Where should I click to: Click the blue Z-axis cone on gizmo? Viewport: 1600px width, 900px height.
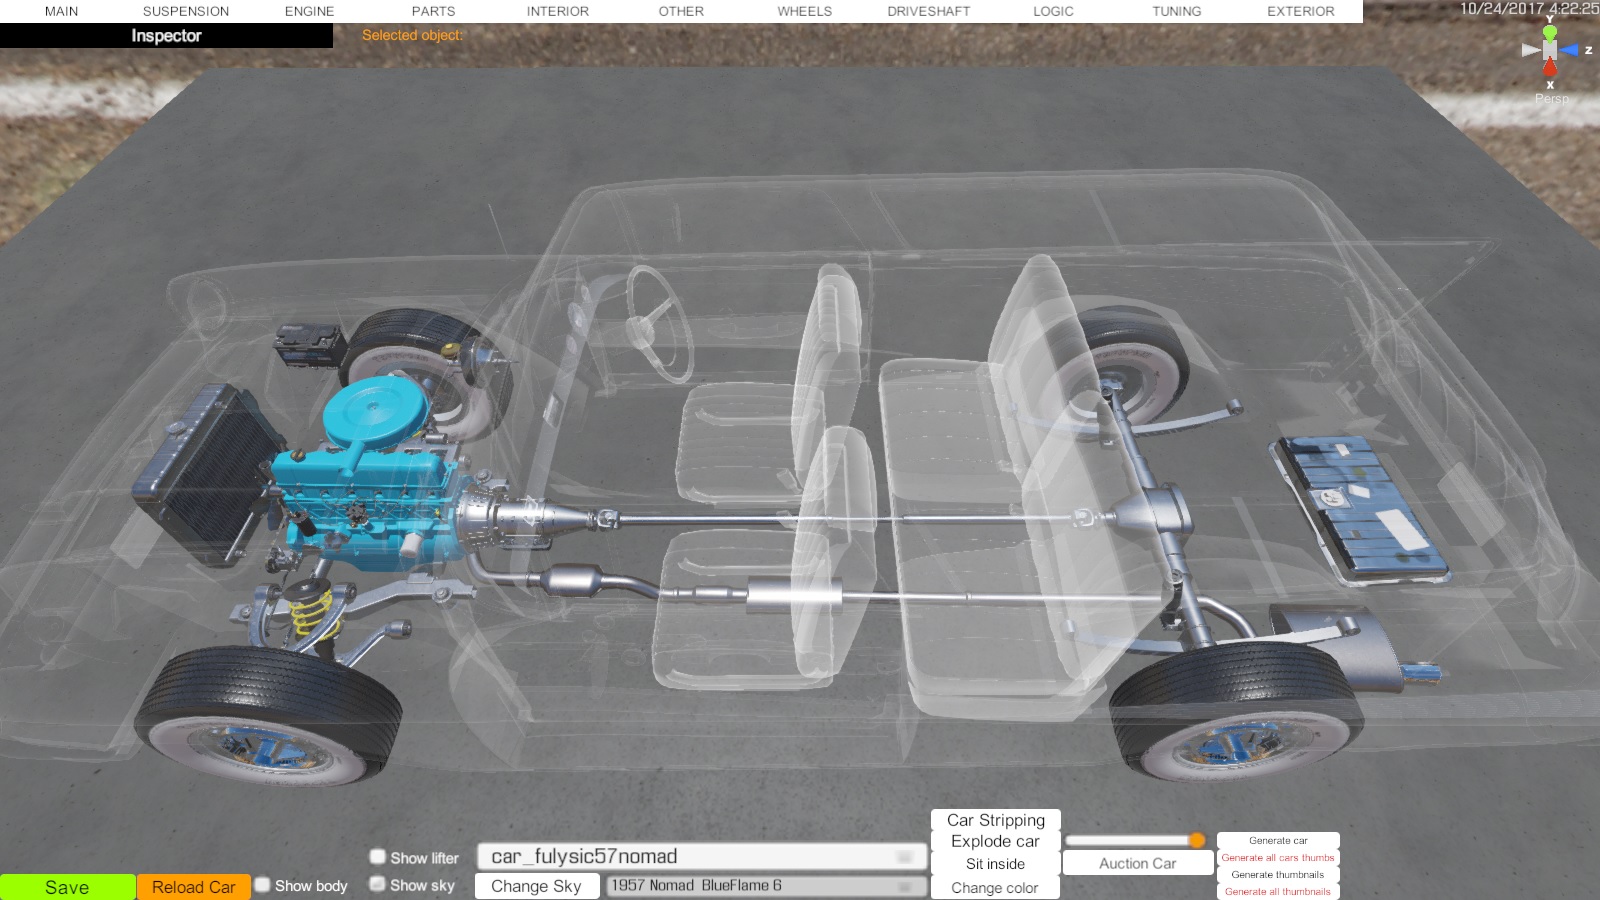click(x=1570, y=50)
